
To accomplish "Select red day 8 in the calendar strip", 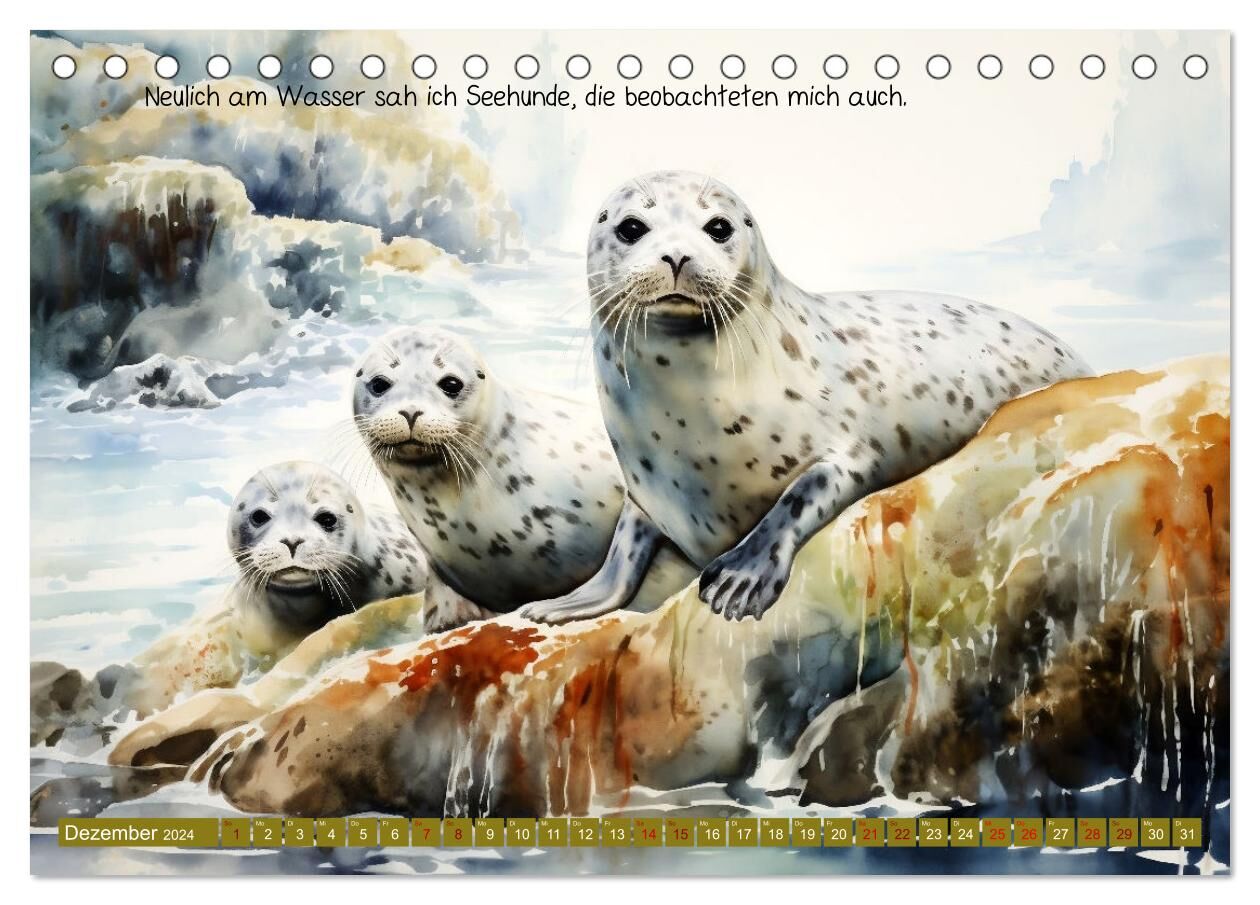I will point(458,834).
